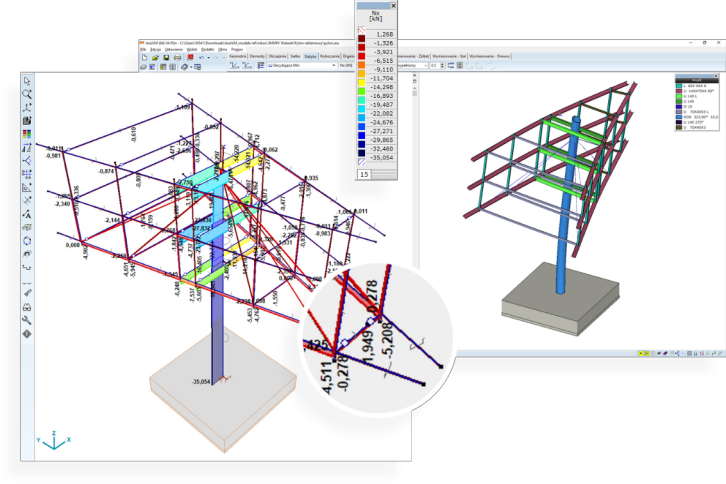Open the Plik menu
This screenshot has height=484, width=726.
144,49
